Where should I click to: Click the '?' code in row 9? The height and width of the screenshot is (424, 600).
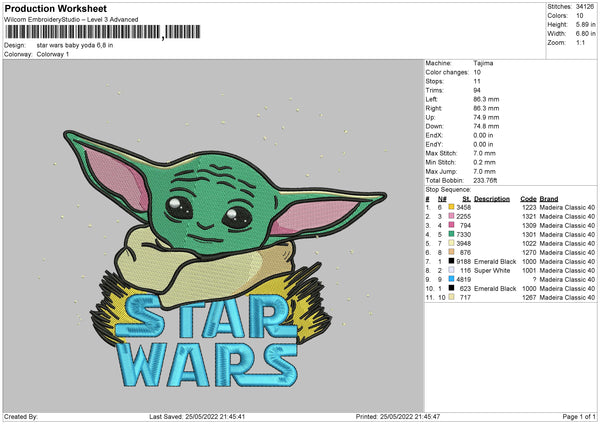(x=534, y=279)
